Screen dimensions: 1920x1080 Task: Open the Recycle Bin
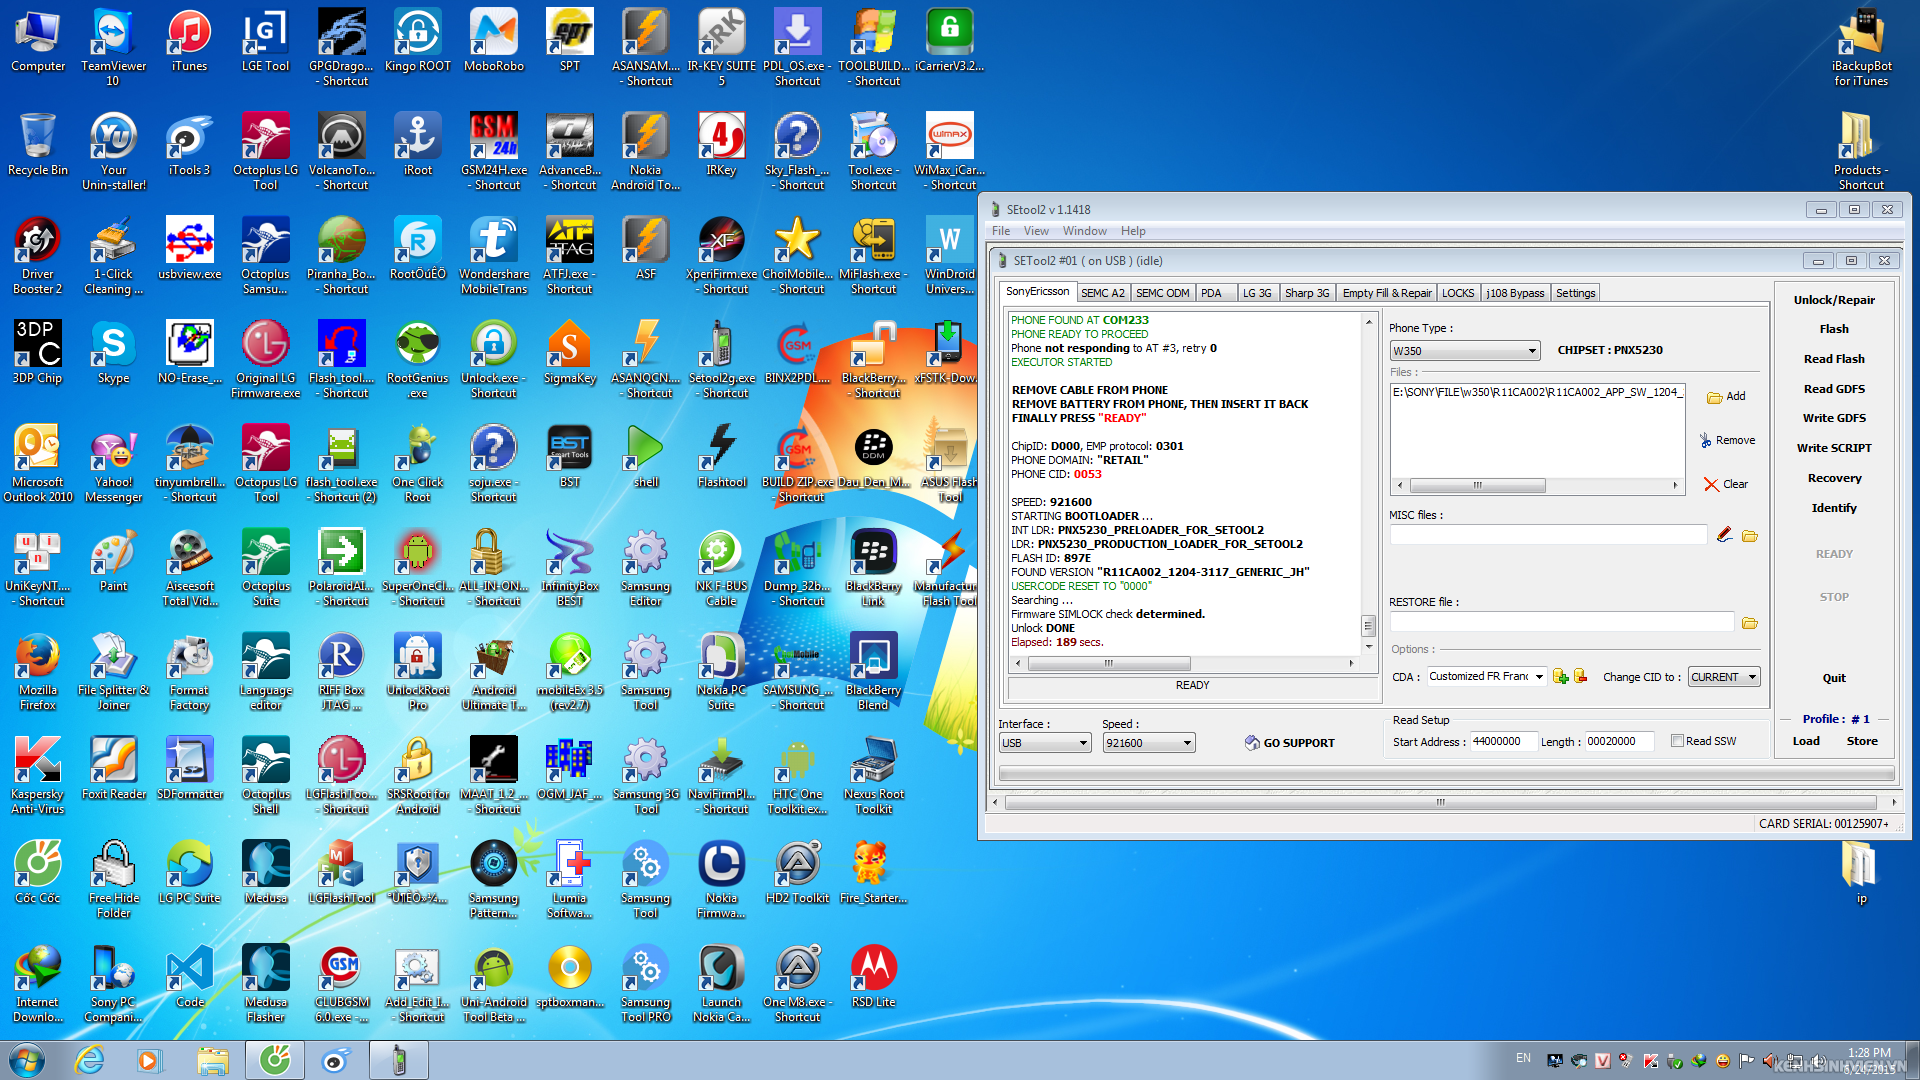coord(38,144)
